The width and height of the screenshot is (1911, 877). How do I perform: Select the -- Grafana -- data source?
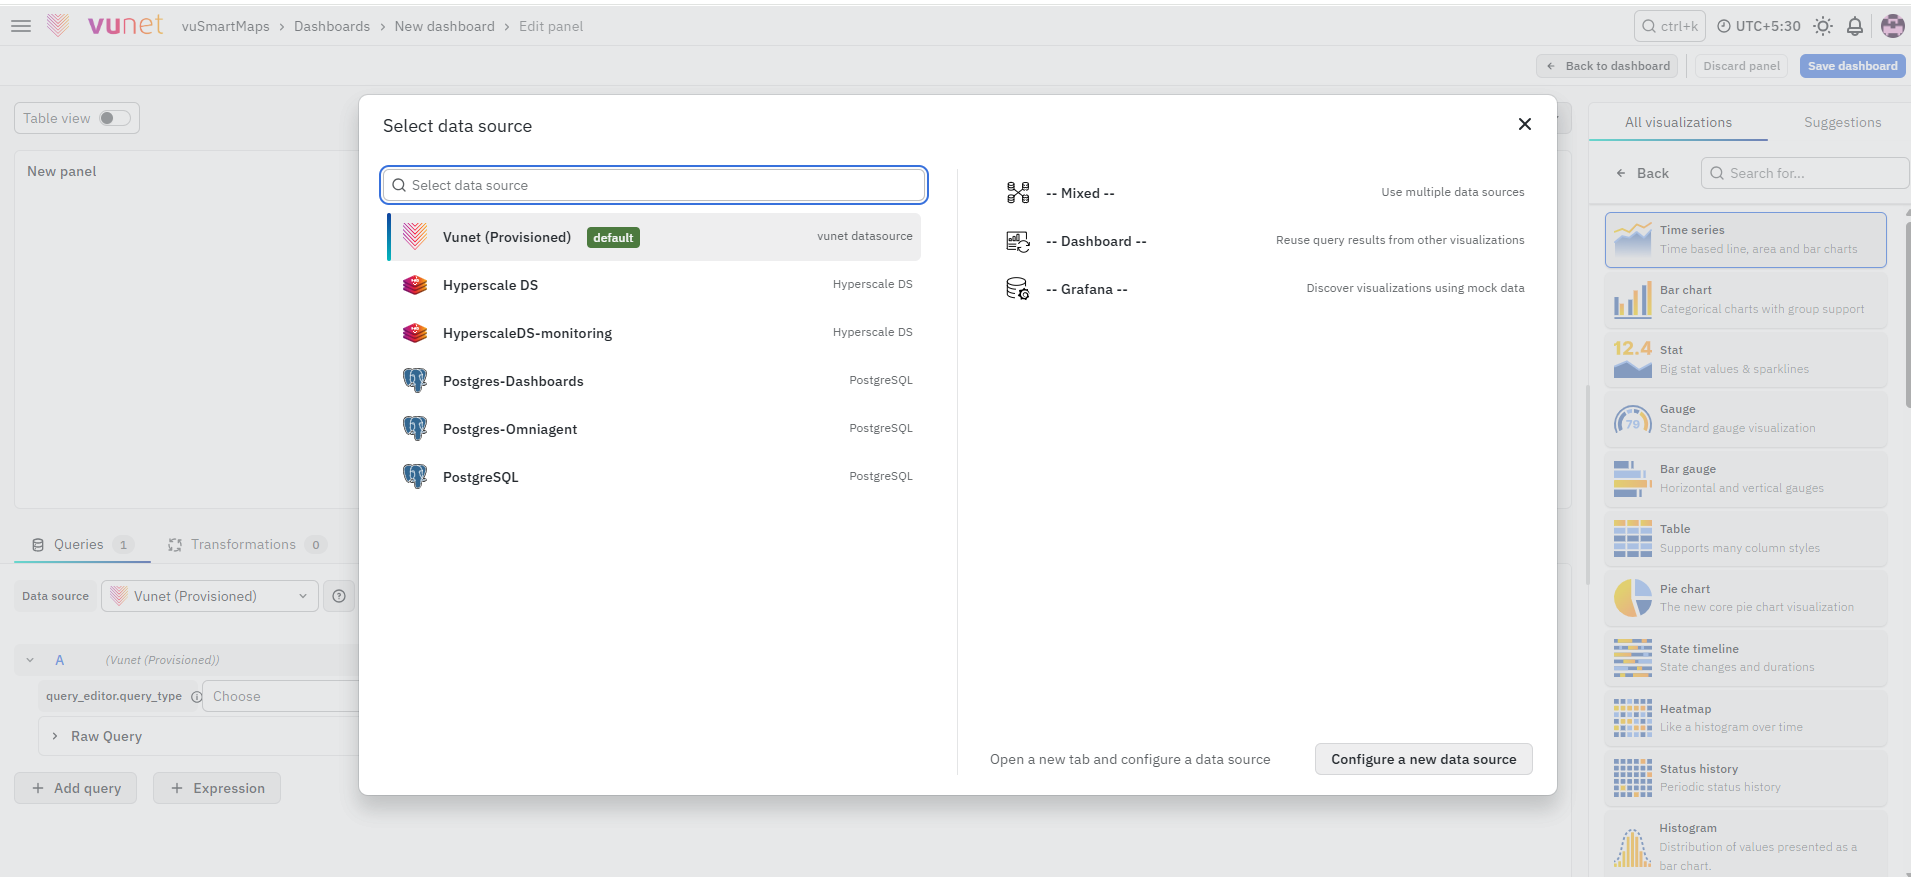click(x=1265, y=289)
